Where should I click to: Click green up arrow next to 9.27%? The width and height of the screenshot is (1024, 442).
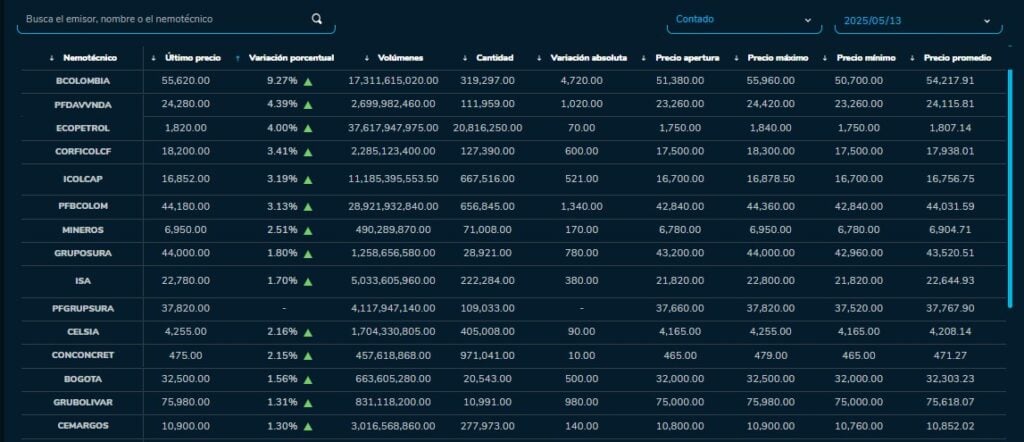pyautogui.click(x=308, y=82)
